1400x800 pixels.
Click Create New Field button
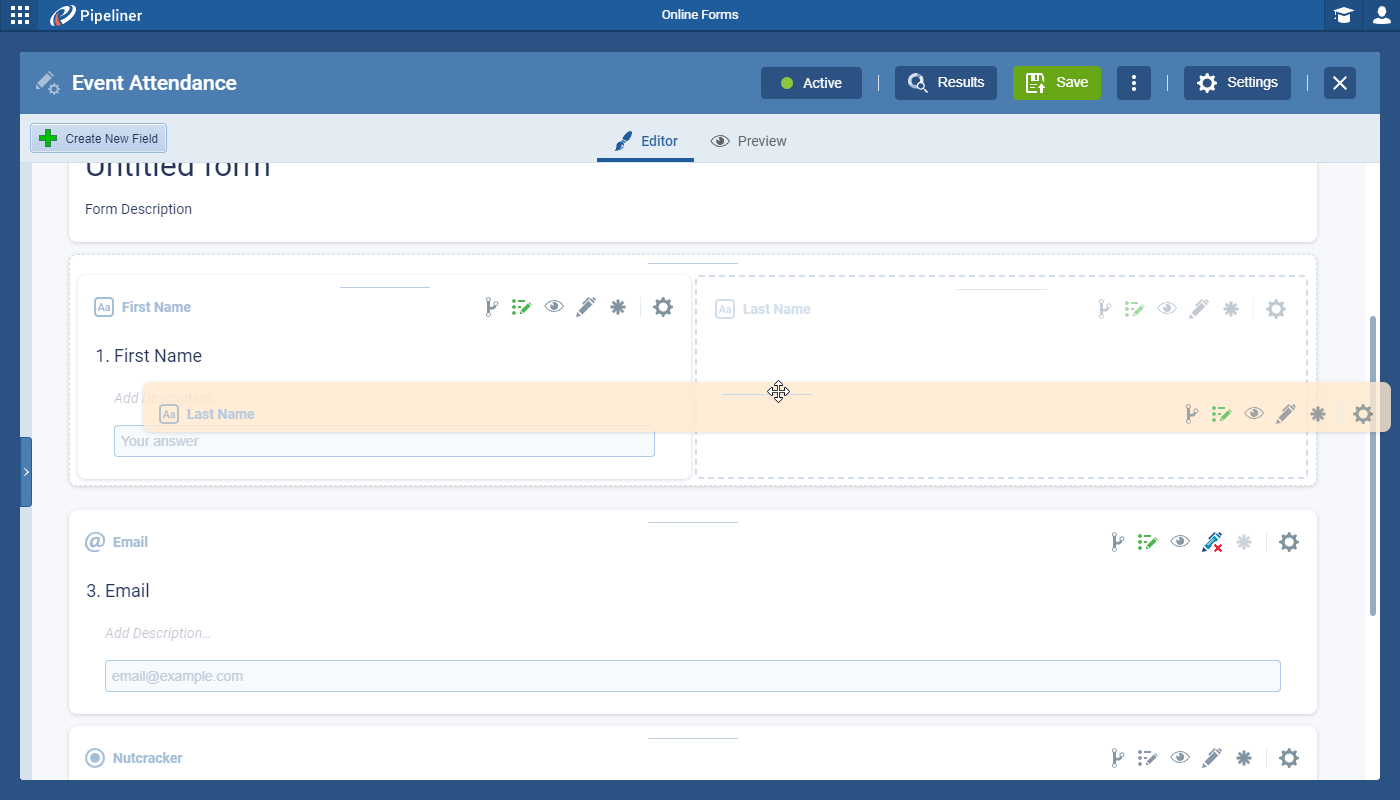[x=98, y=138]
